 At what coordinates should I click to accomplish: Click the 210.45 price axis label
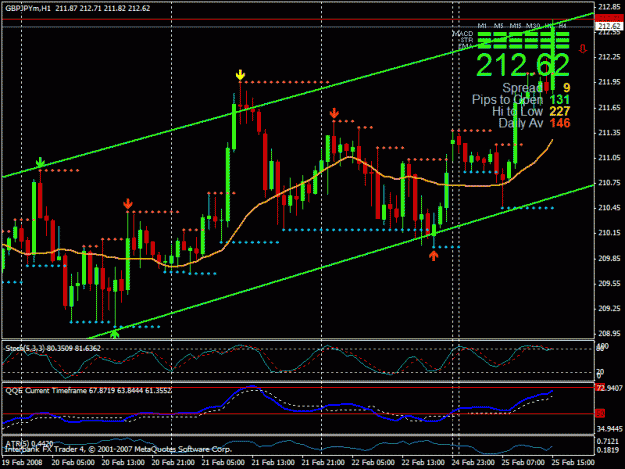[609, 208]
